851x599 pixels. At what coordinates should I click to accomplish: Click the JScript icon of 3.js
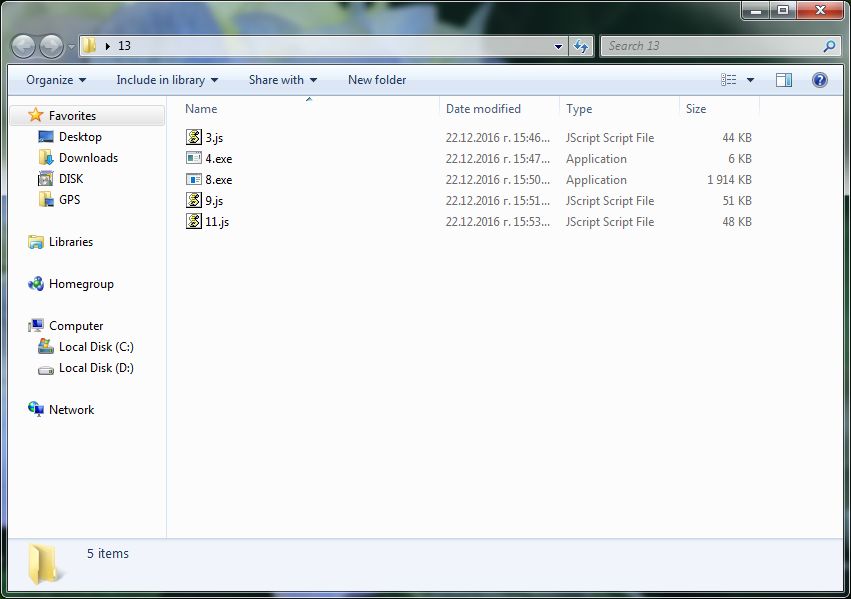tap(194, 137)
